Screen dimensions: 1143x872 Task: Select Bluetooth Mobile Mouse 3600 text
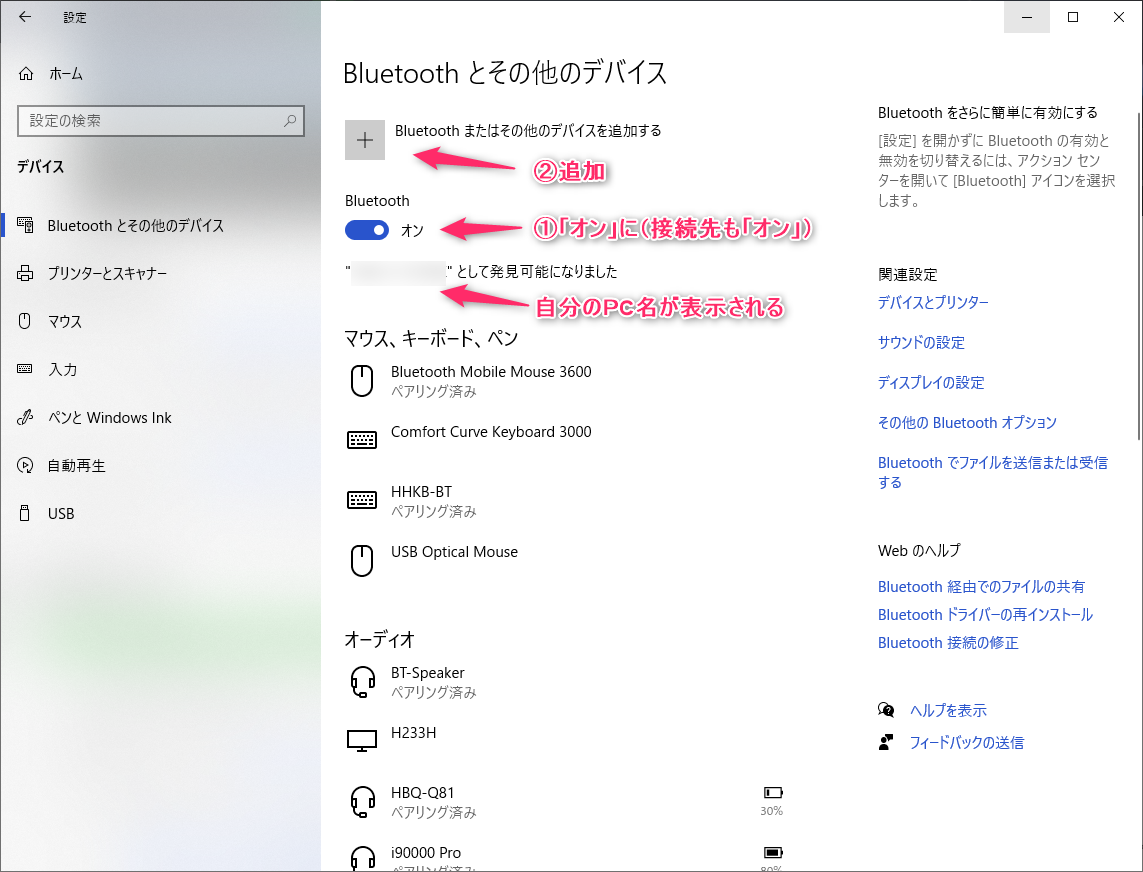click(491, 372)
